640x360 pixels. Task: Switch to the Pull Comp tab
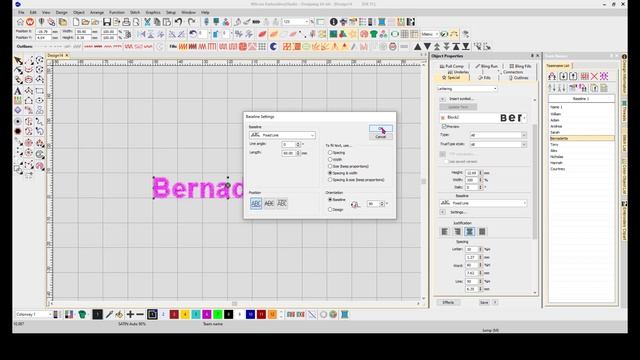click(x=452, y=66)
